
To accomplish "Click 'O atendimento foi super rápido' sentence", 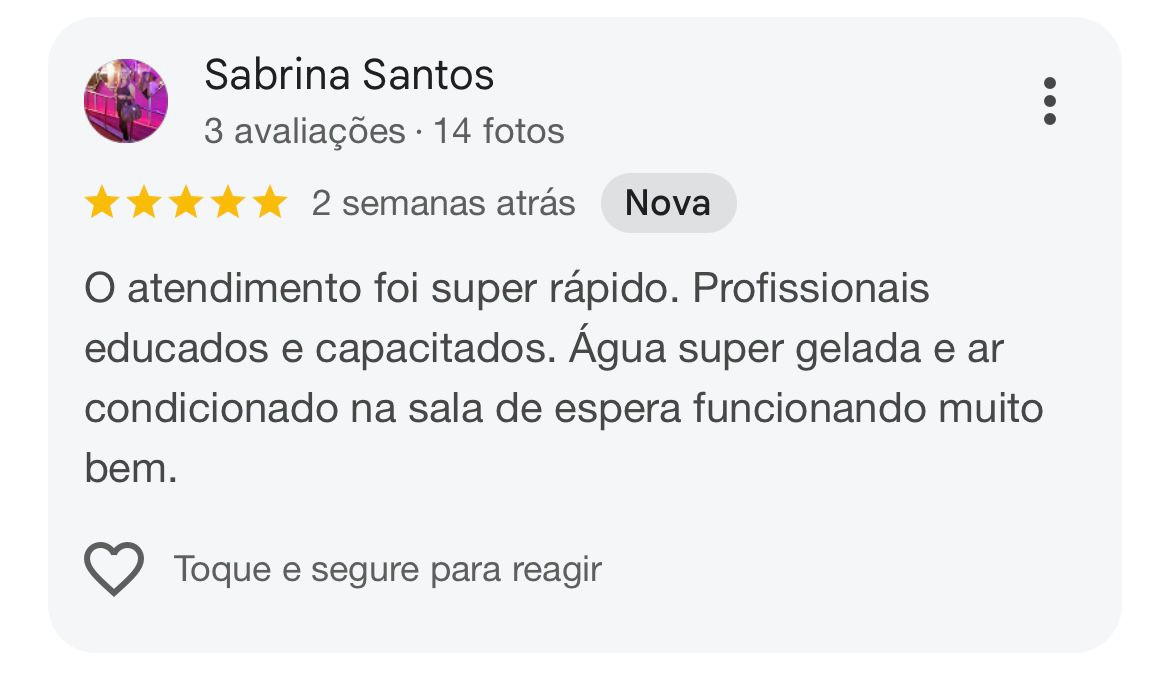I will click(x=381, y=289).
